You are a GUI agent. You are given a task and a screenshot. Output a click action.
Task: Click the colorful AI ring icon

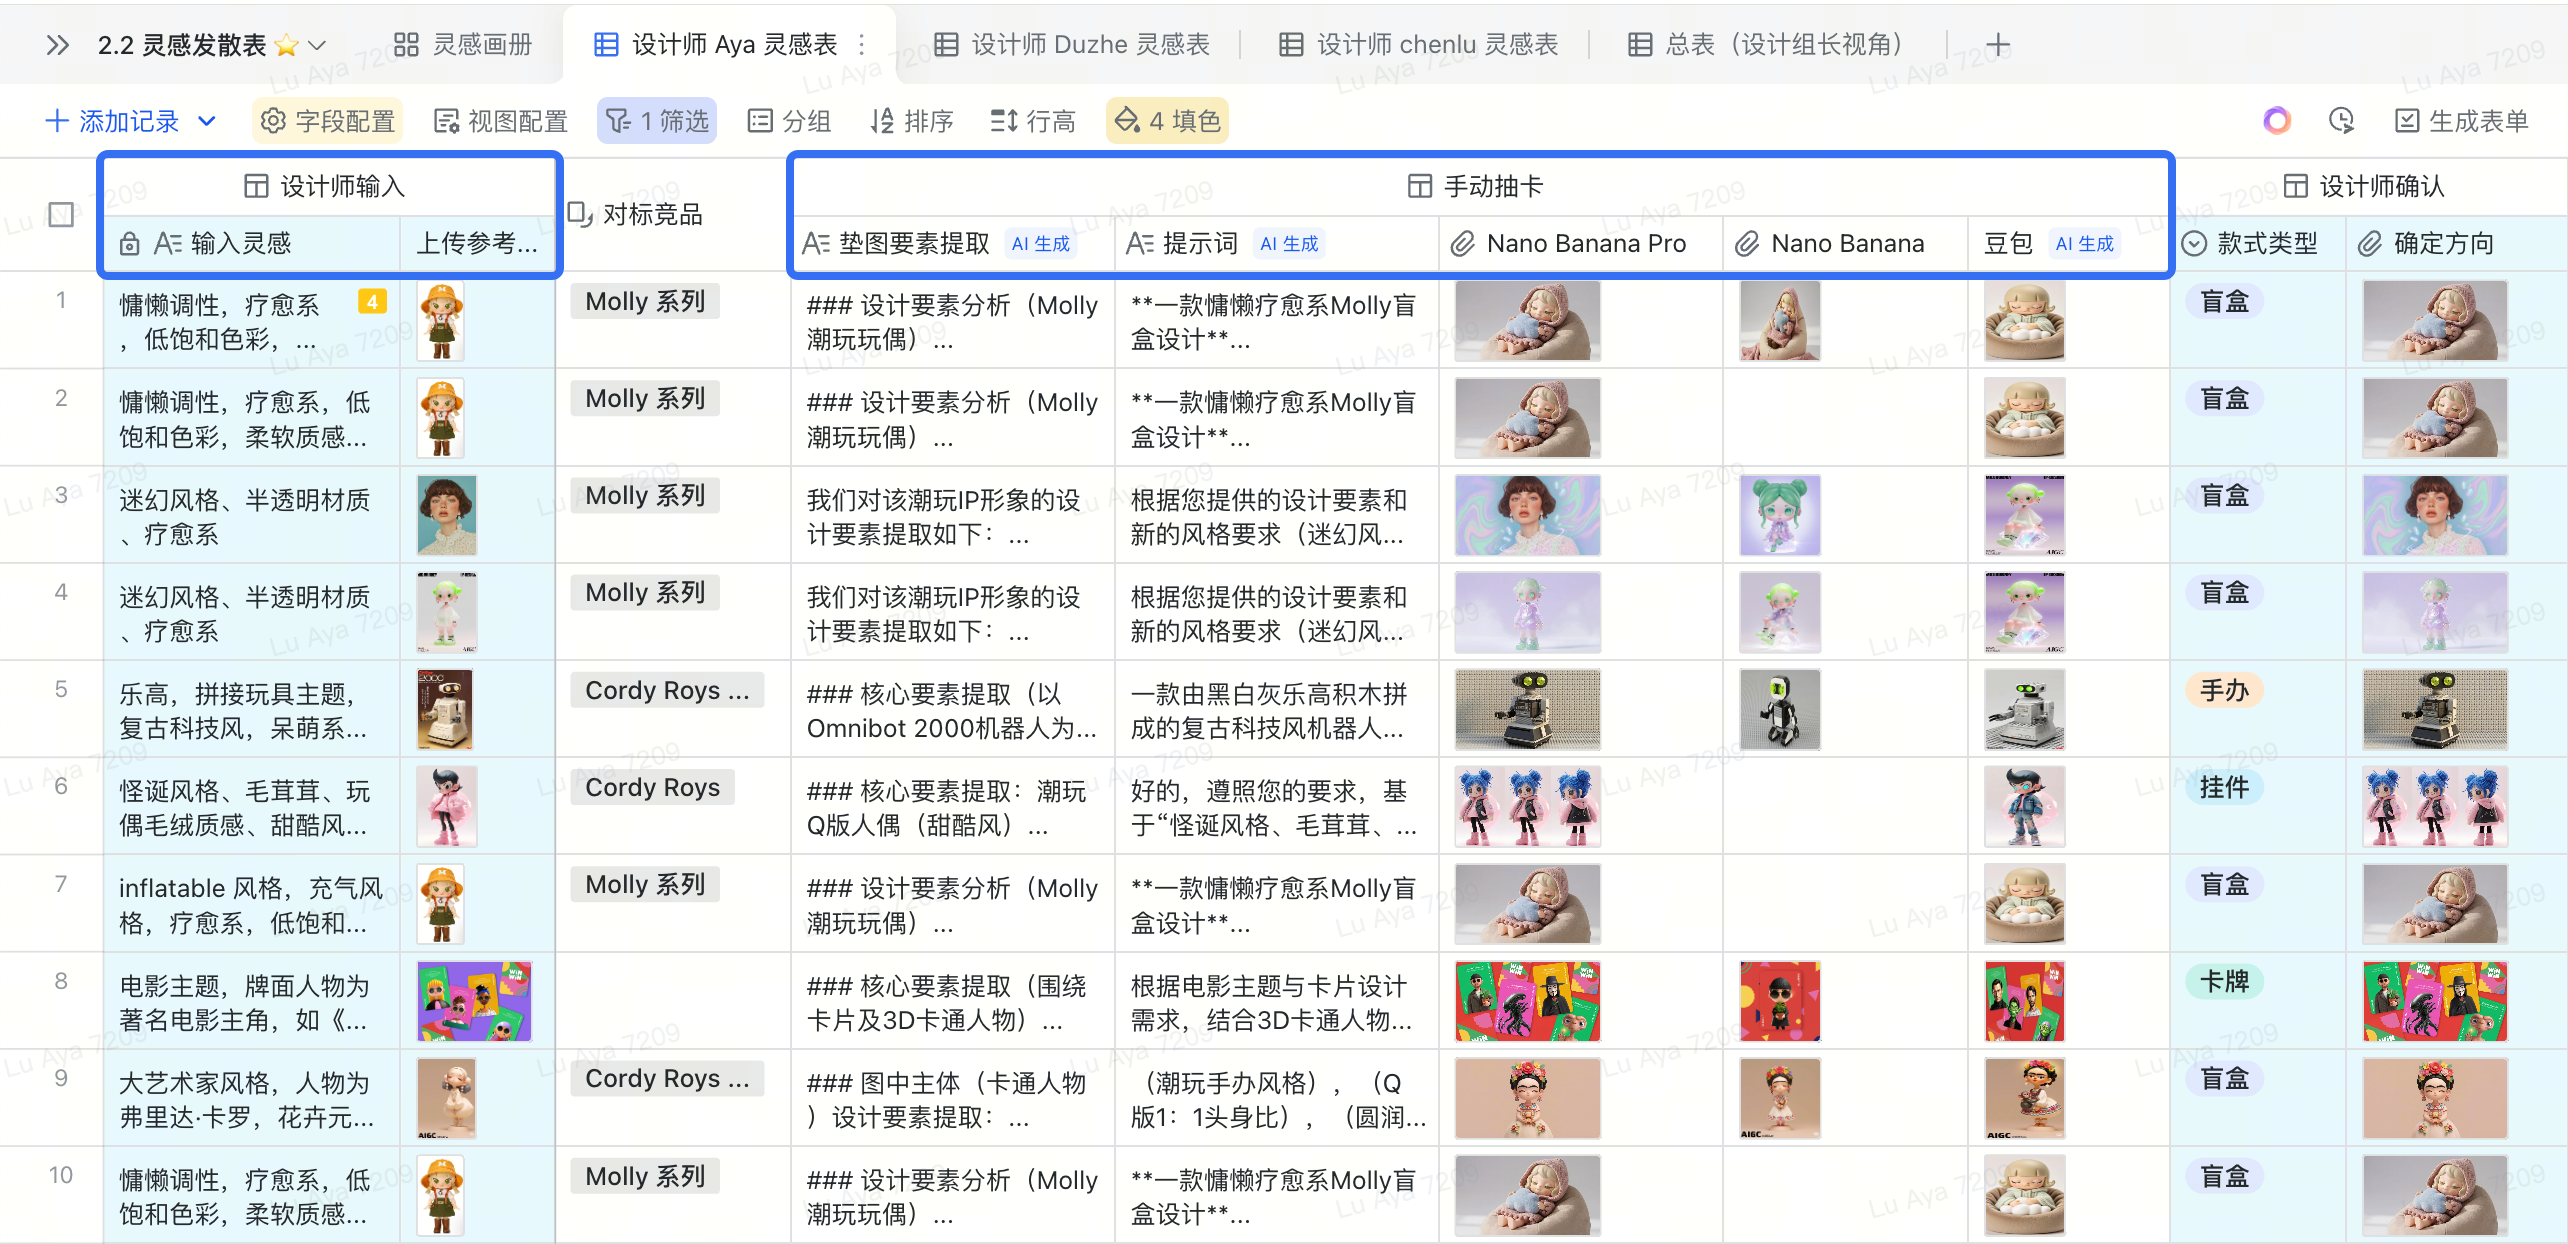pyautogui.click(x=2277, y=121)
